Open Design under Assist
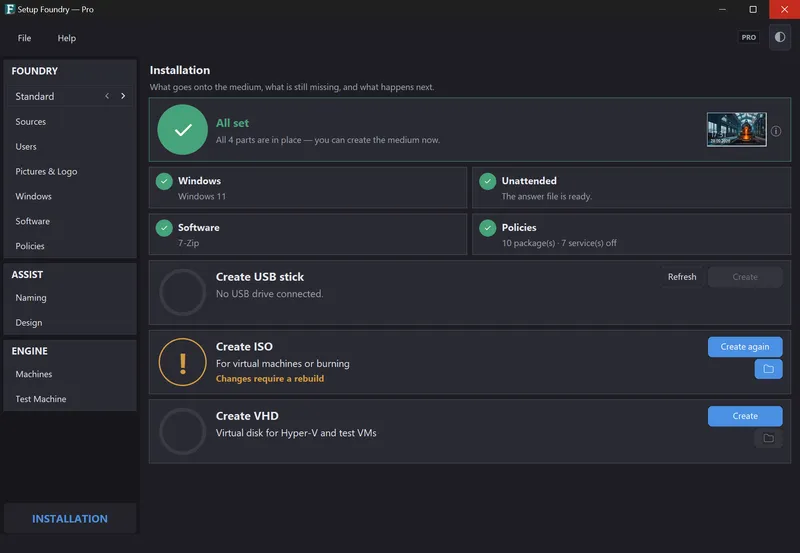The image size is (800, 553). (70, 322)
